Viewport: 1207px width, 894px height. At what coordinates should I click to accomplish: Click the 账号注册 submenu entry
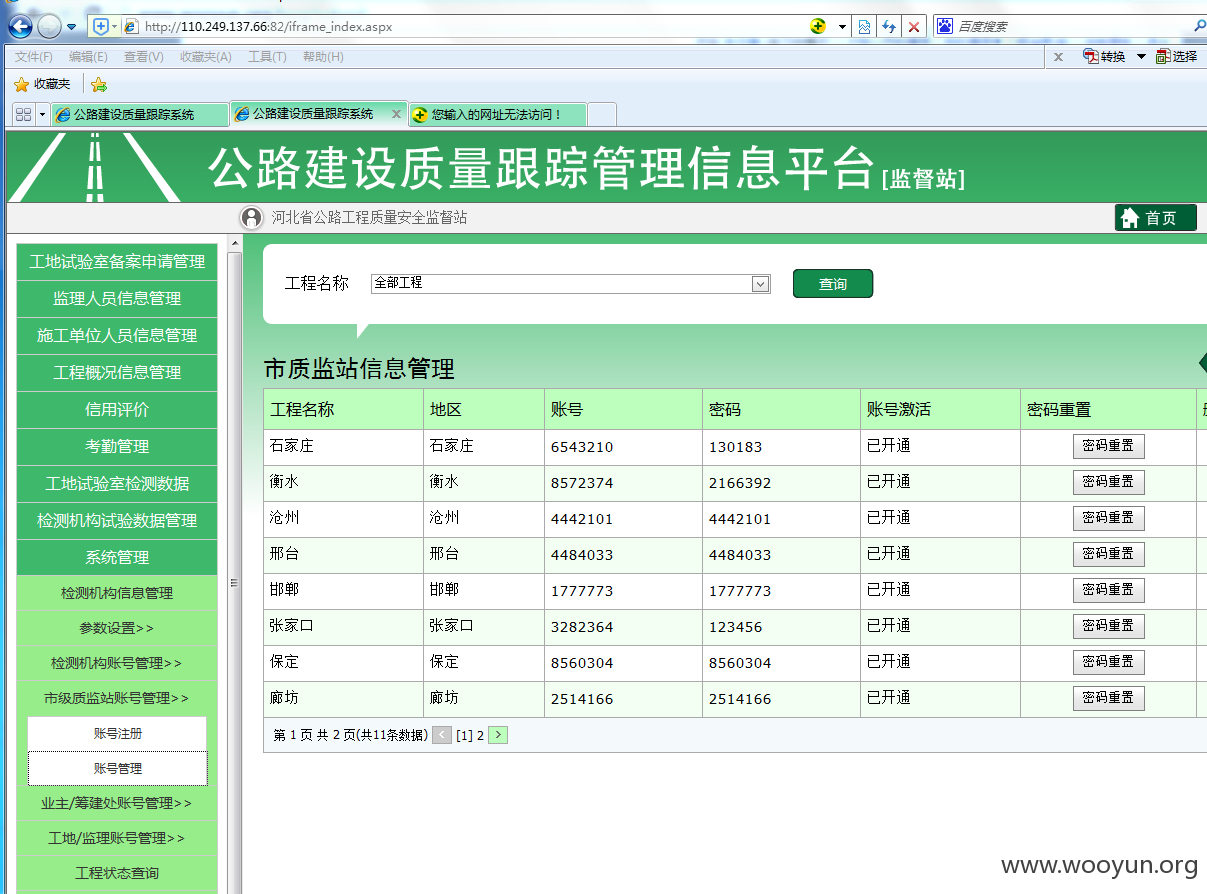pyautogui.click(x=118, y=733)
